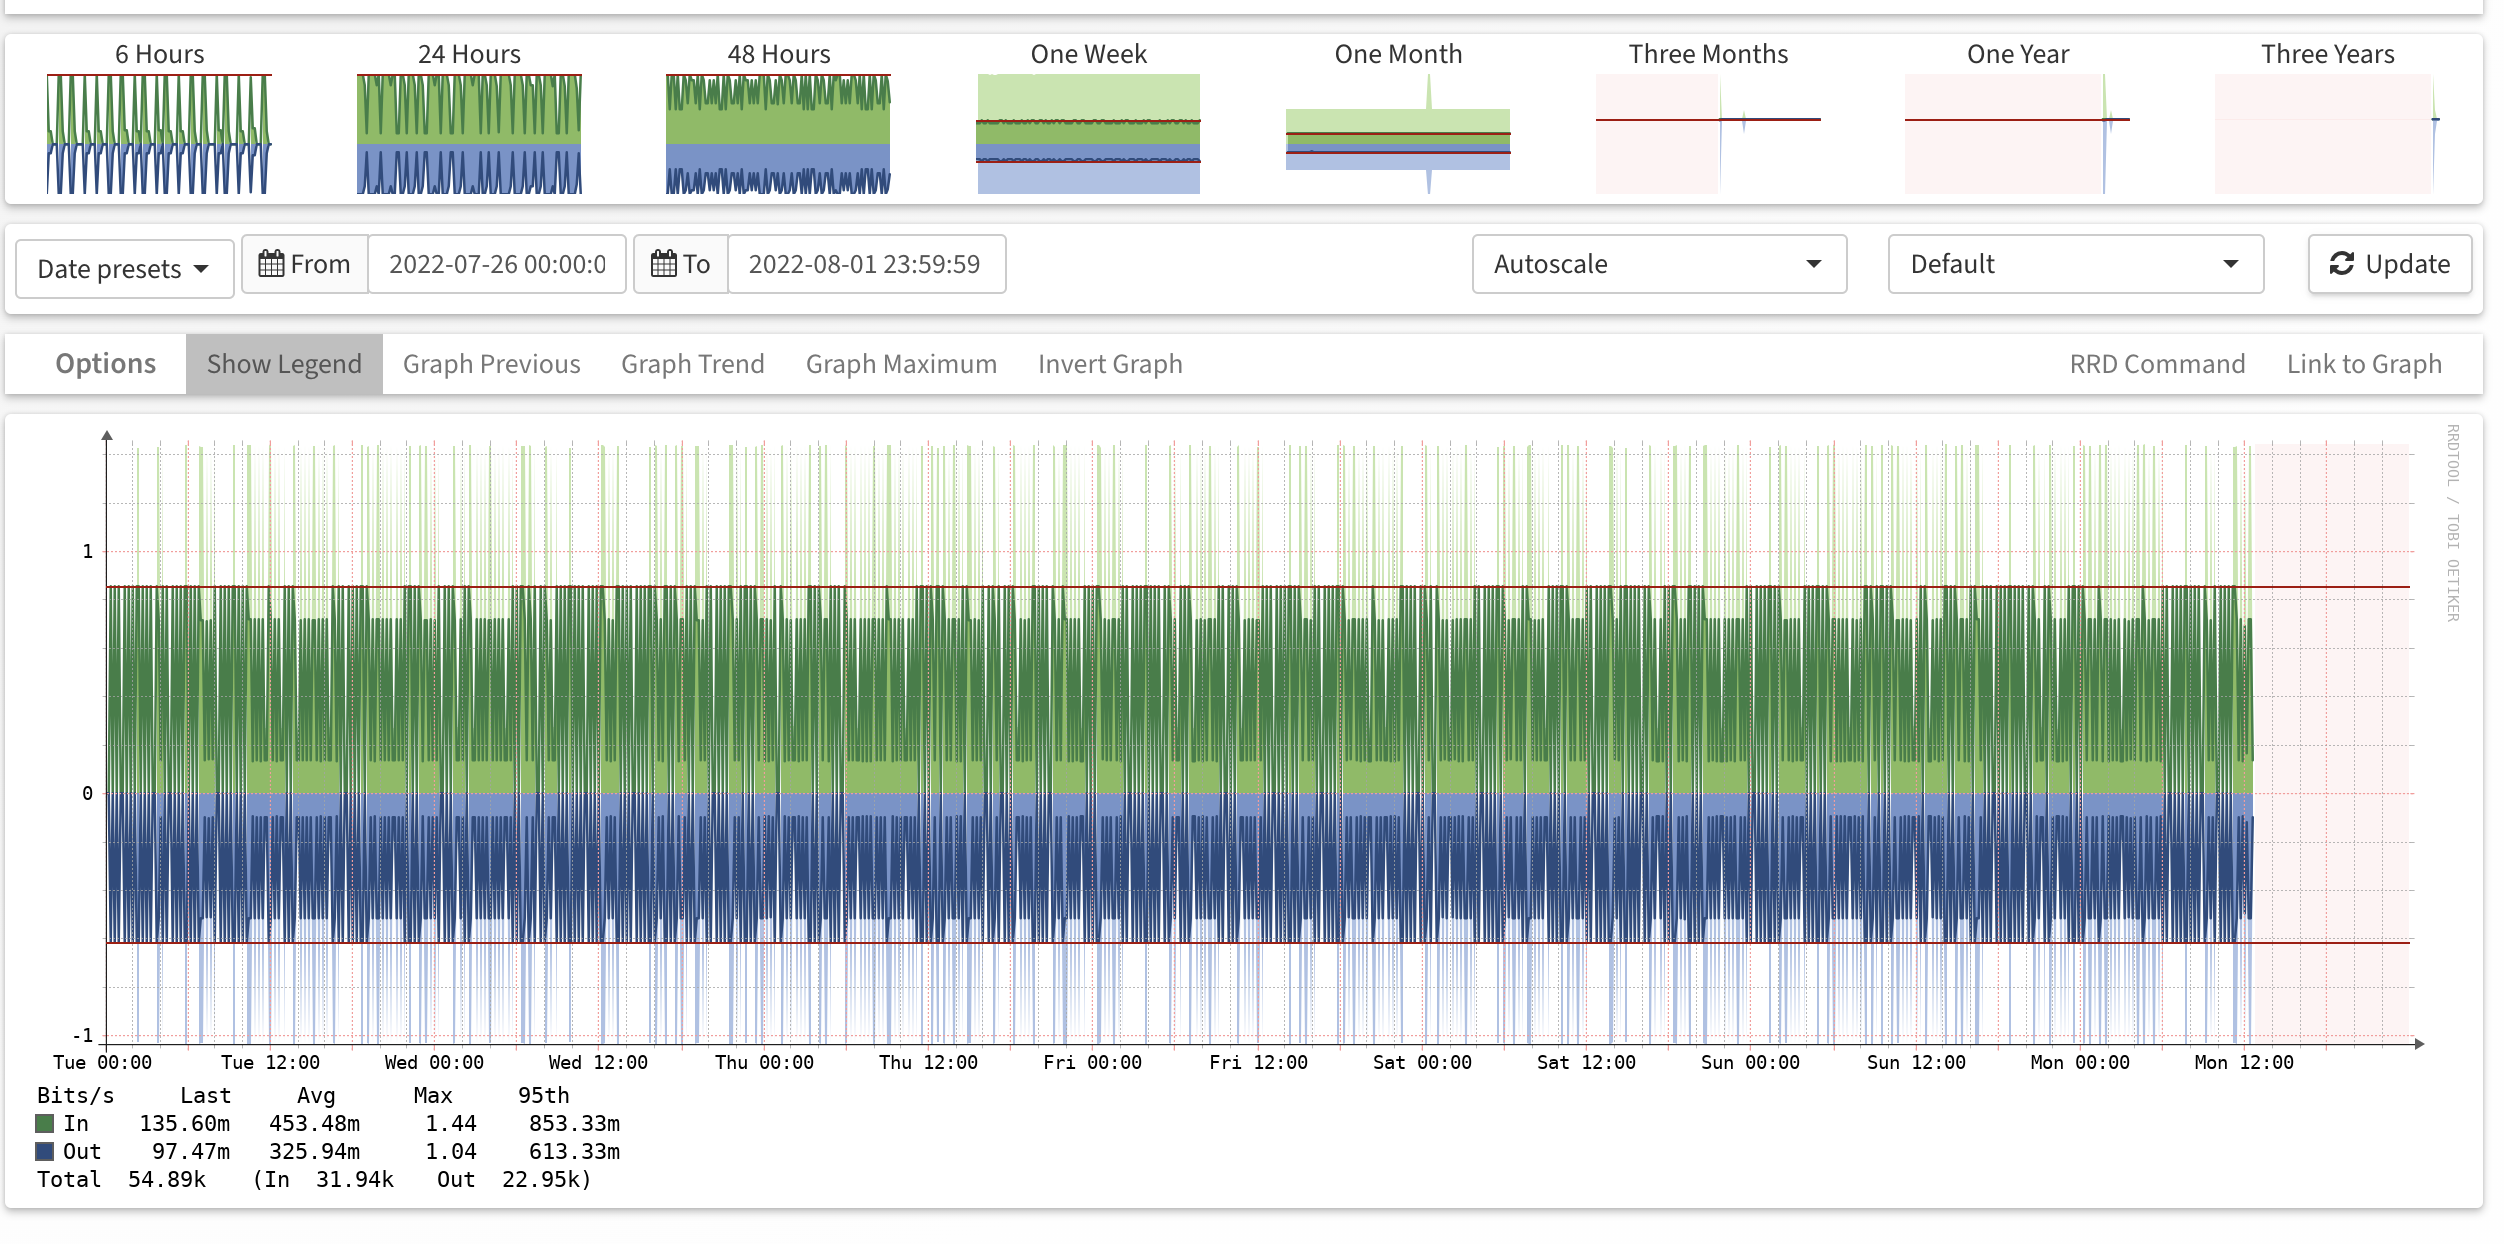This screenshot has width=2504, height=1244.
Task: Click the green In legend swatch
Action: [45, 1124]
